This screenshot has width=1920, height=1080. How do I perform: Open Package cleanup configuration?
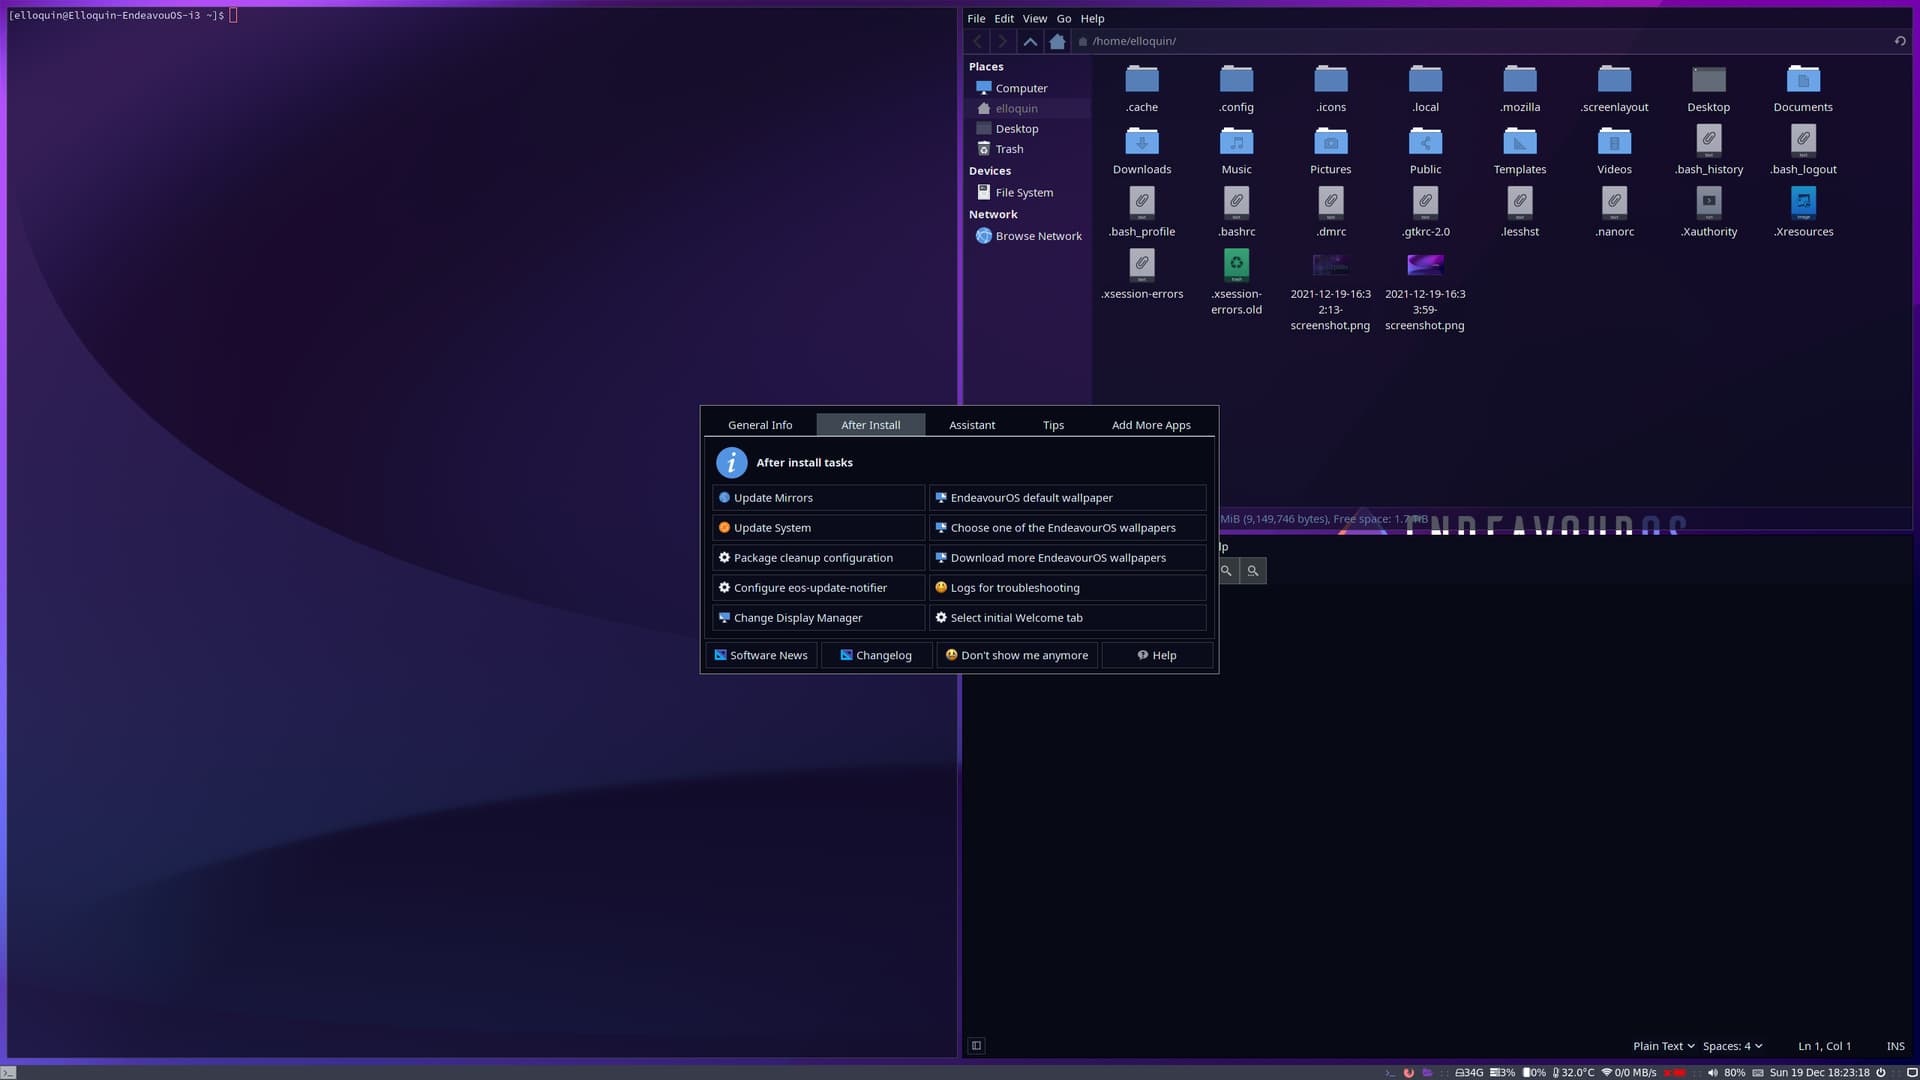pyautogui.click(x=818, y=558)
